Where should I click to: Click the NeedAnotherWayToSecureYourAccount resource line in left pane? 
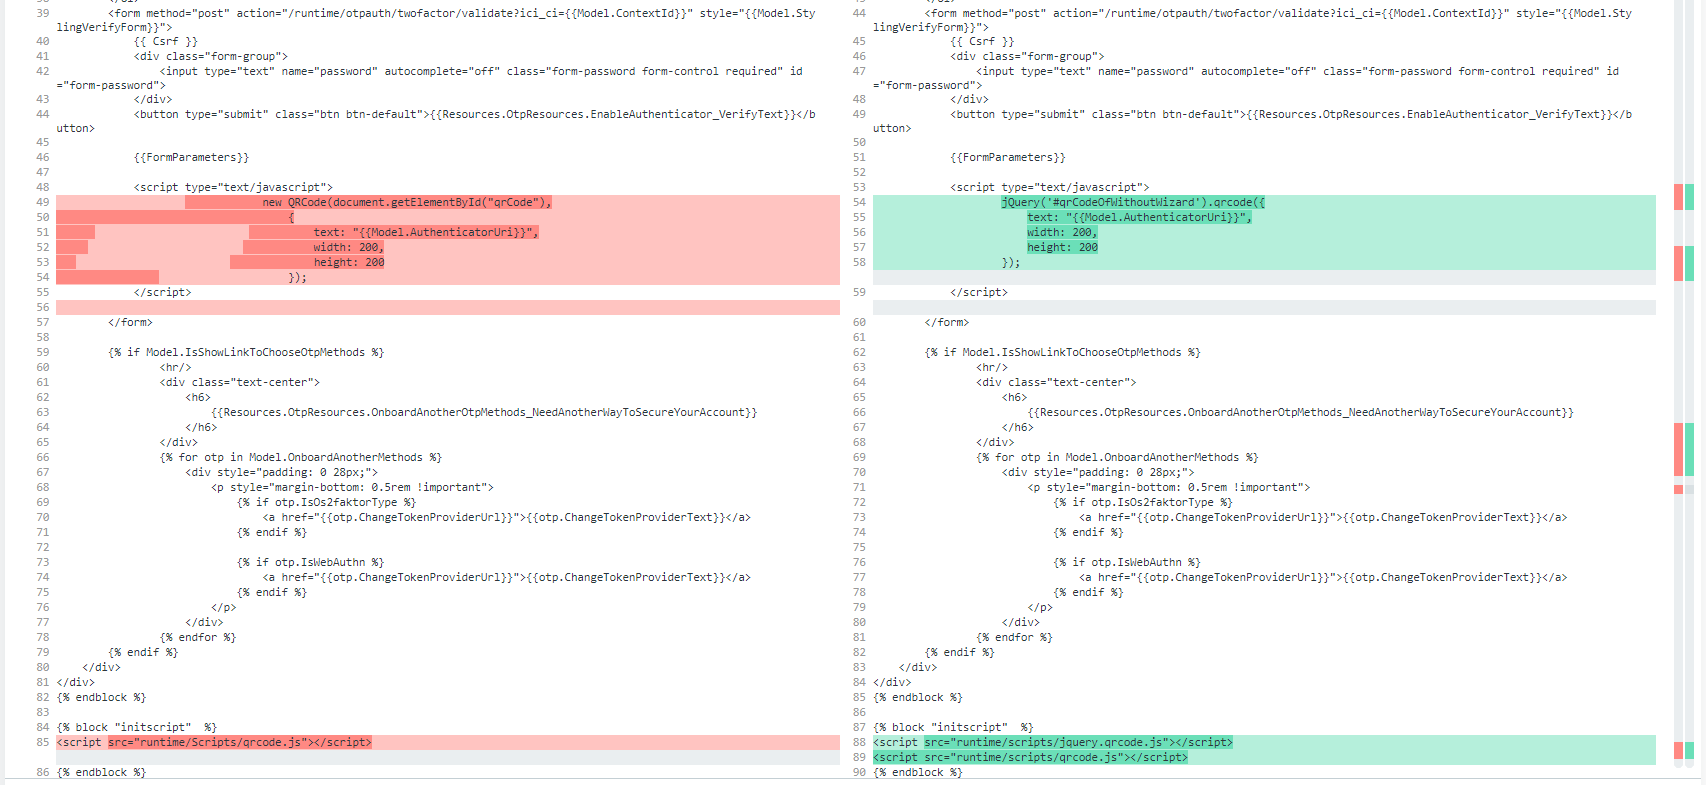pos(484,412)
